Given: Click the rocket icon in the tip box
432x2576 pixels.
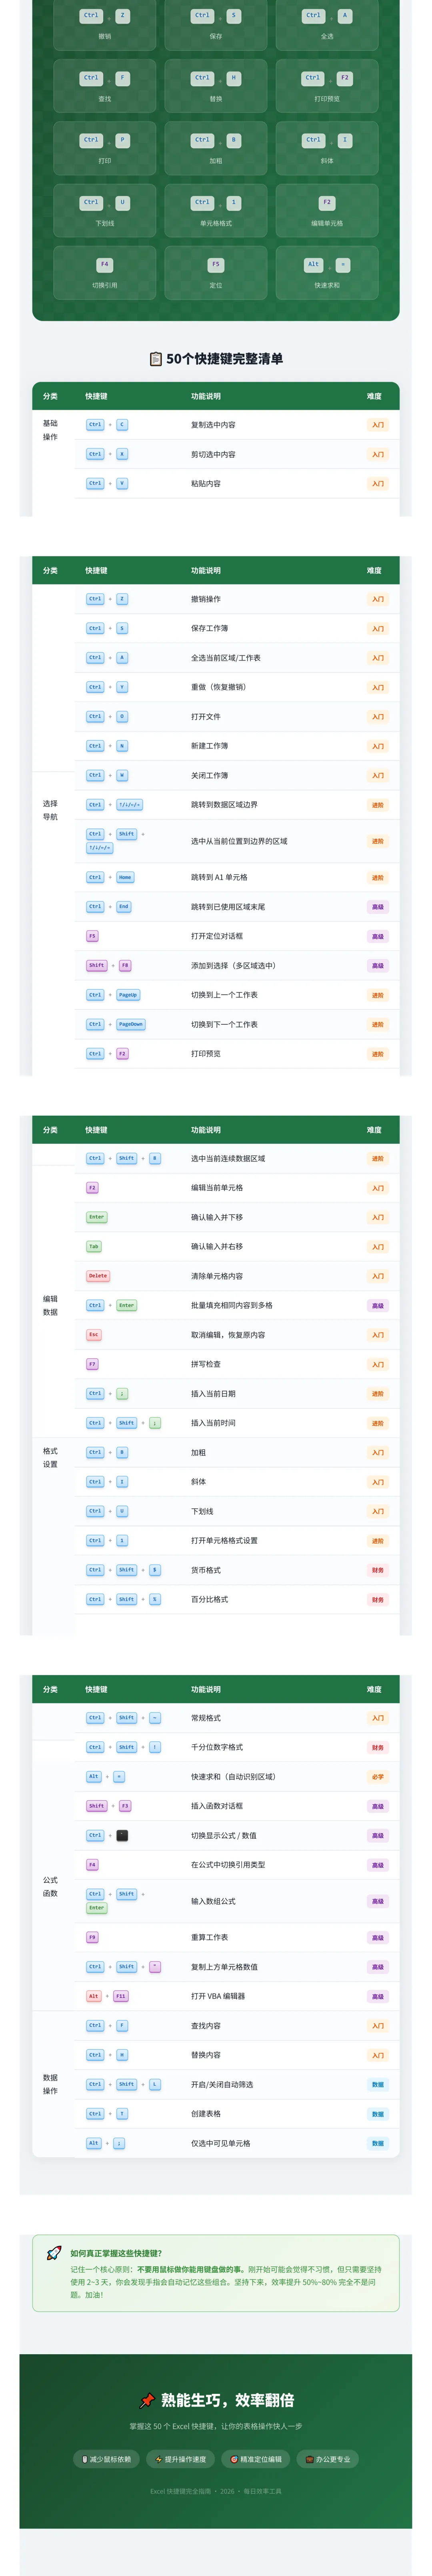Looking at the screenshot, I should 54,2253.
